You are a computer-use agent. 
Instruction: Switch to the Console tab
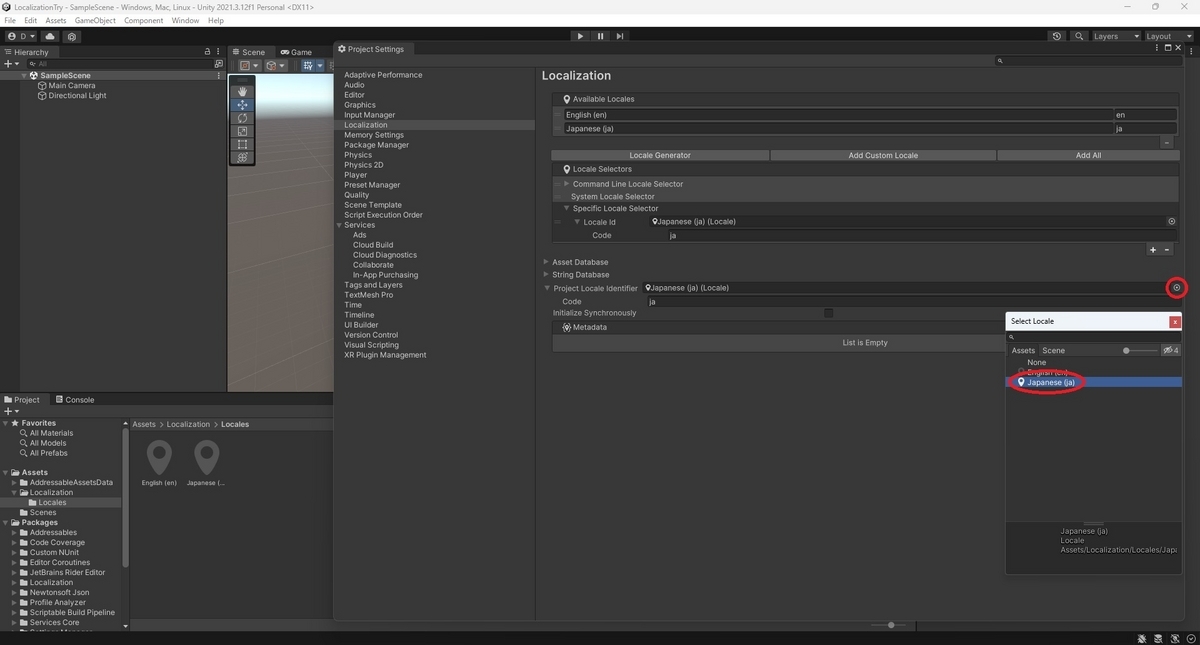pyautogui.click(x=74, y=400)
